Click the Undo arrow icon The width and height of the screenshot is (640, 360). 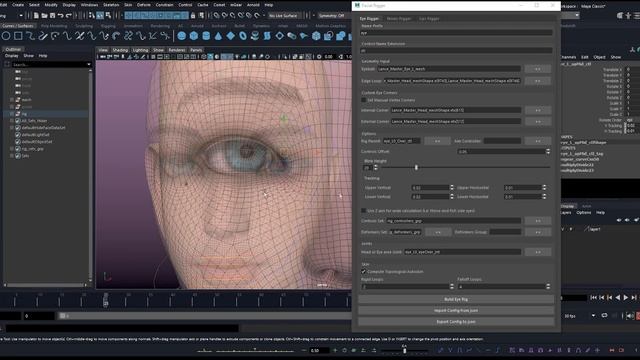pyautogui.click(x=60, y=16)
